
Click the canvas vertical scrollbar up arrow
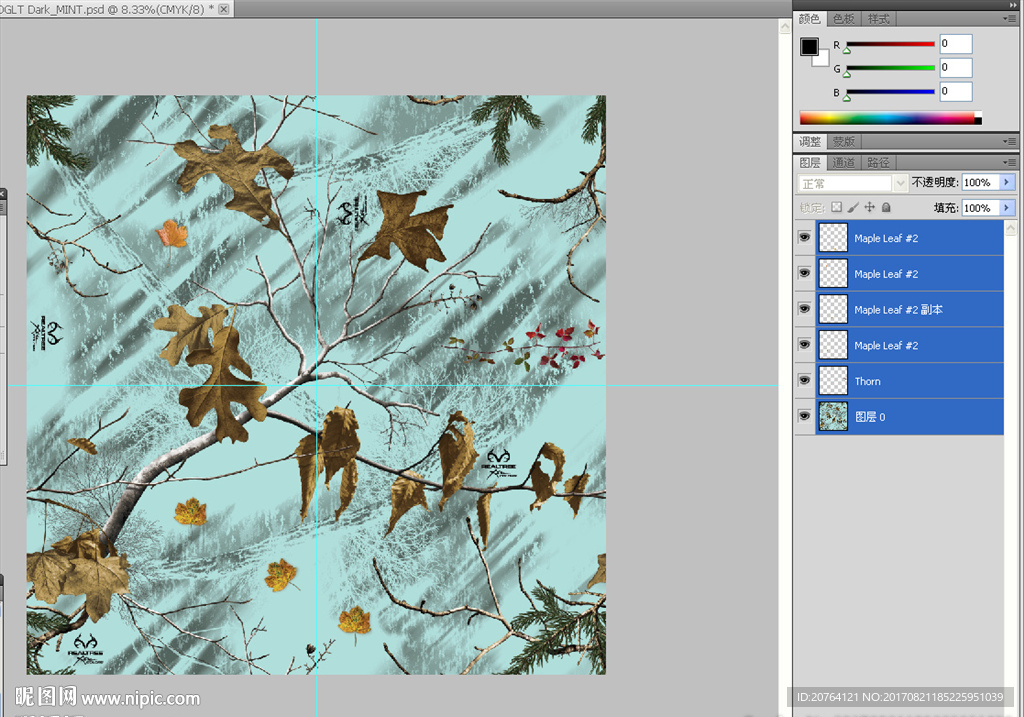(x=785, y=27)
